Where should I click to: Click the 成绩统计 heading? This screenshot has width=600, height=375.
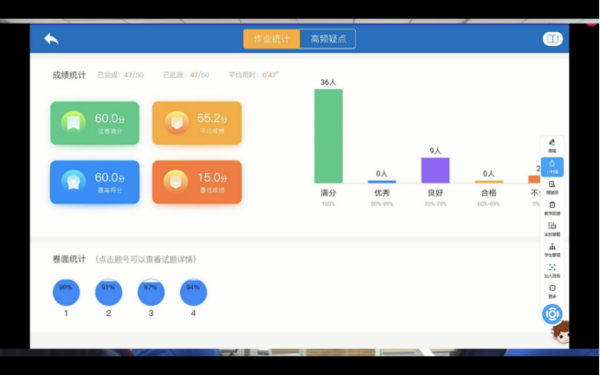(x=69, y=75)
